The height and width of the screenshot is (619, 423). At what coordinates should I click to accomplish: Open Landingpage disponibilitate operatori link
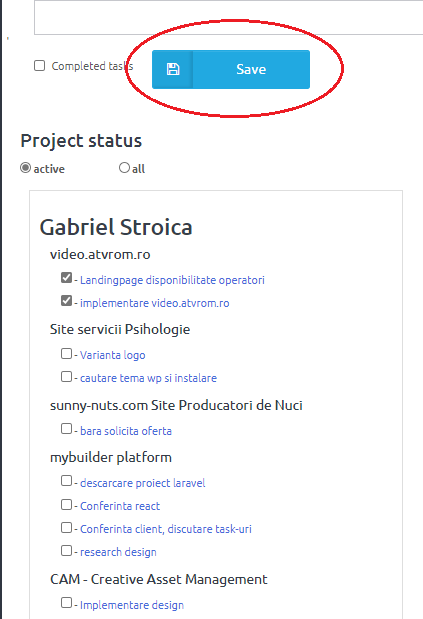172,280
